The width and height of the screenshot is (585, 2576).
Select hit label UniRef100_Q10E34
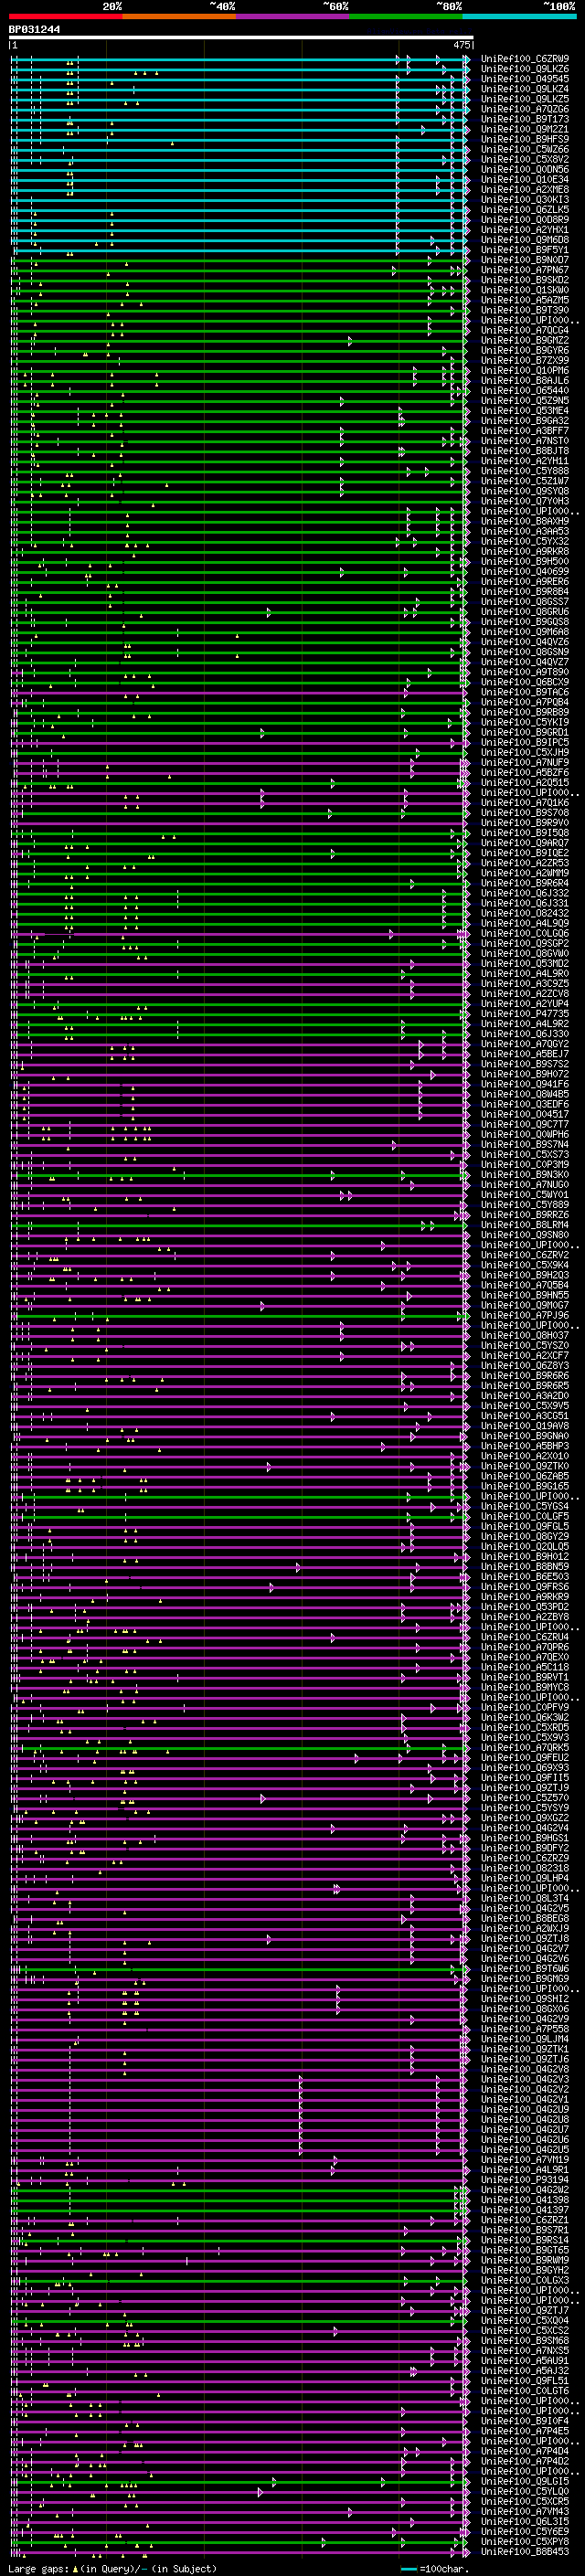[x=525, y=179]
